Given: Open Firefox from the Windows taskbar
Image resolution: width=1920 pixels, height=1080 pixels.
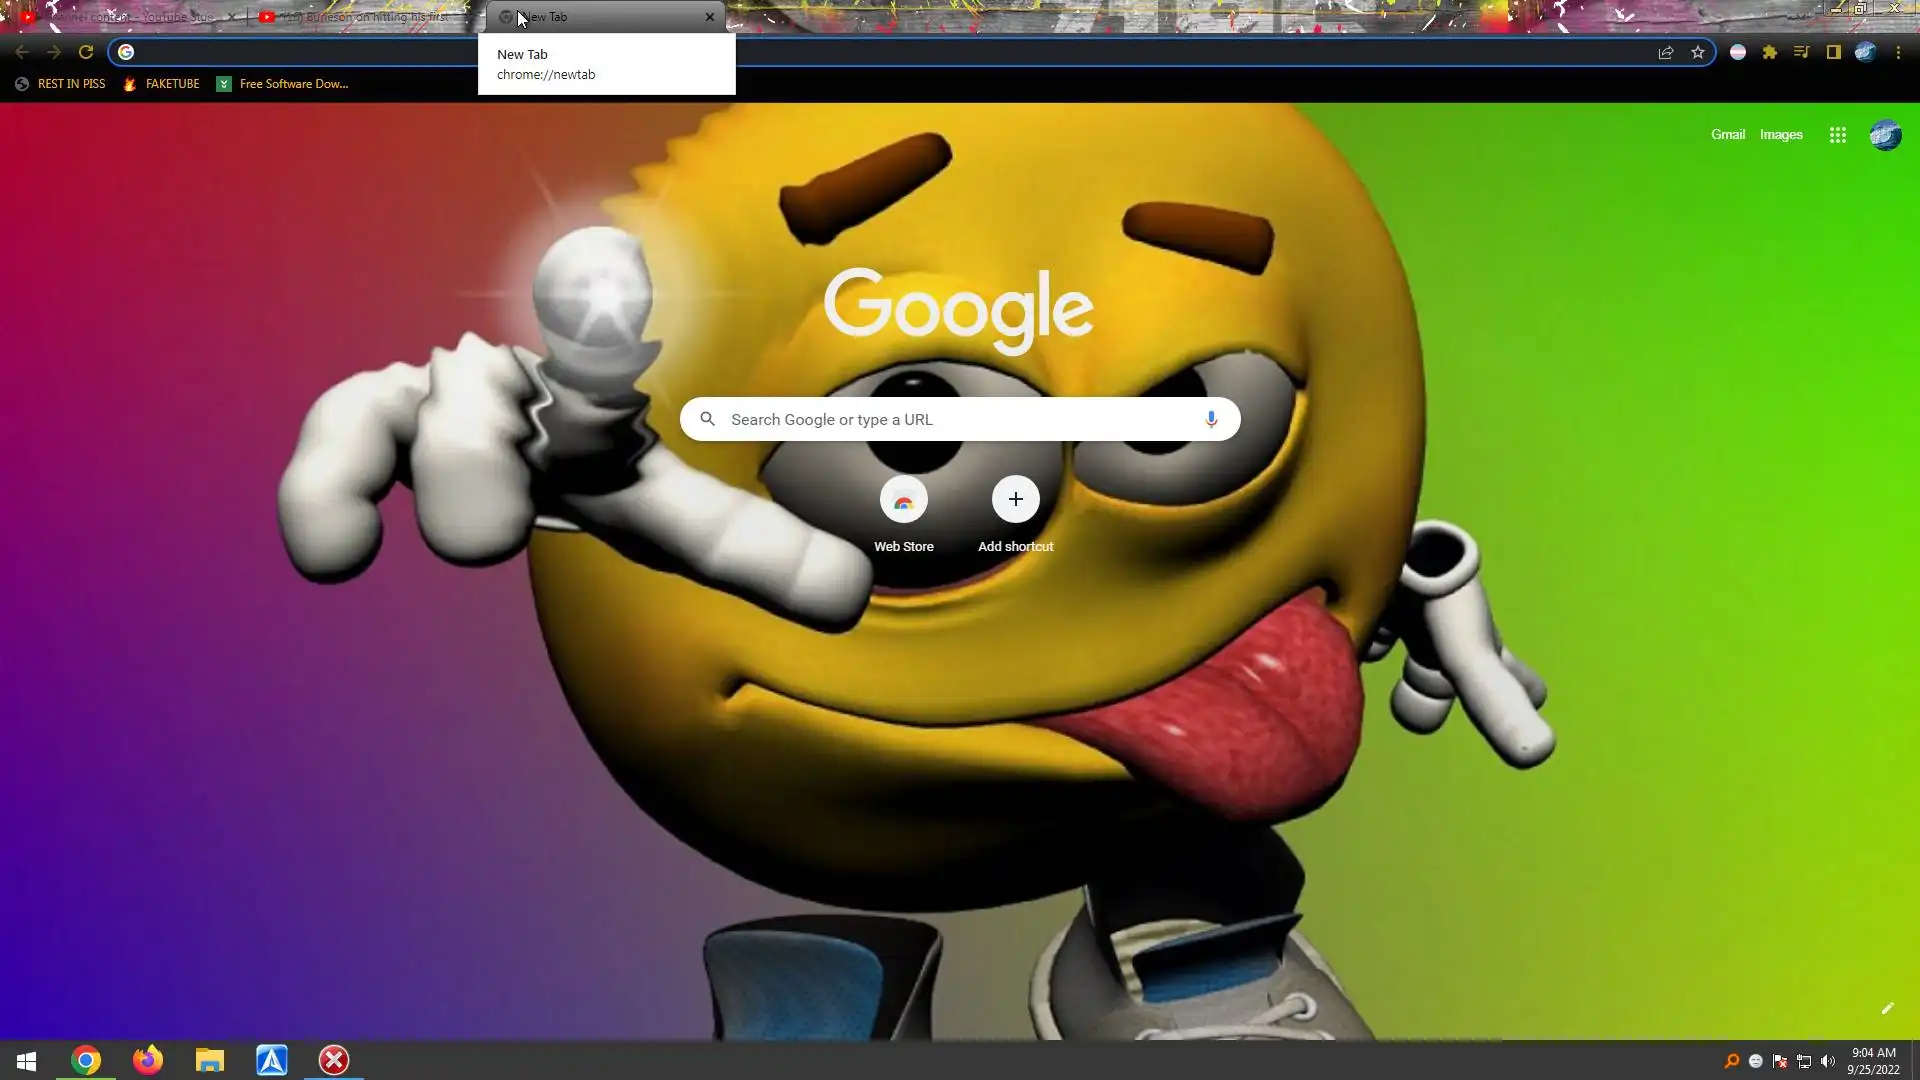Looking at the screenshot, I should click(x=148, y=1060).
